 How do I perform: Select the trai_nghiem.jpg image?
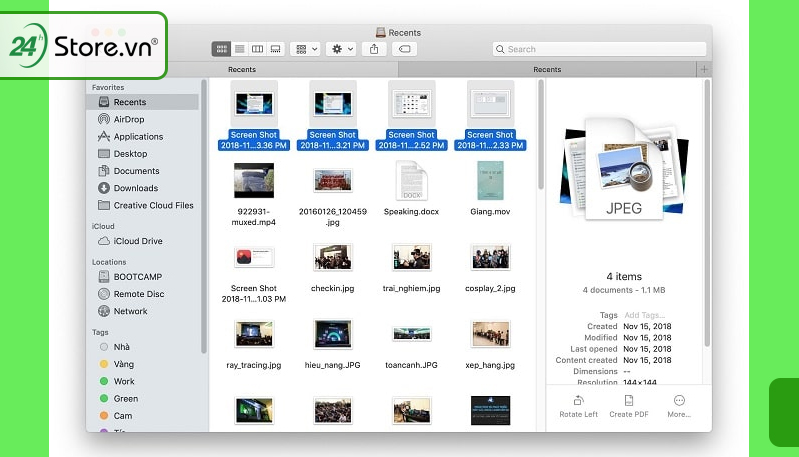[412, 268]
